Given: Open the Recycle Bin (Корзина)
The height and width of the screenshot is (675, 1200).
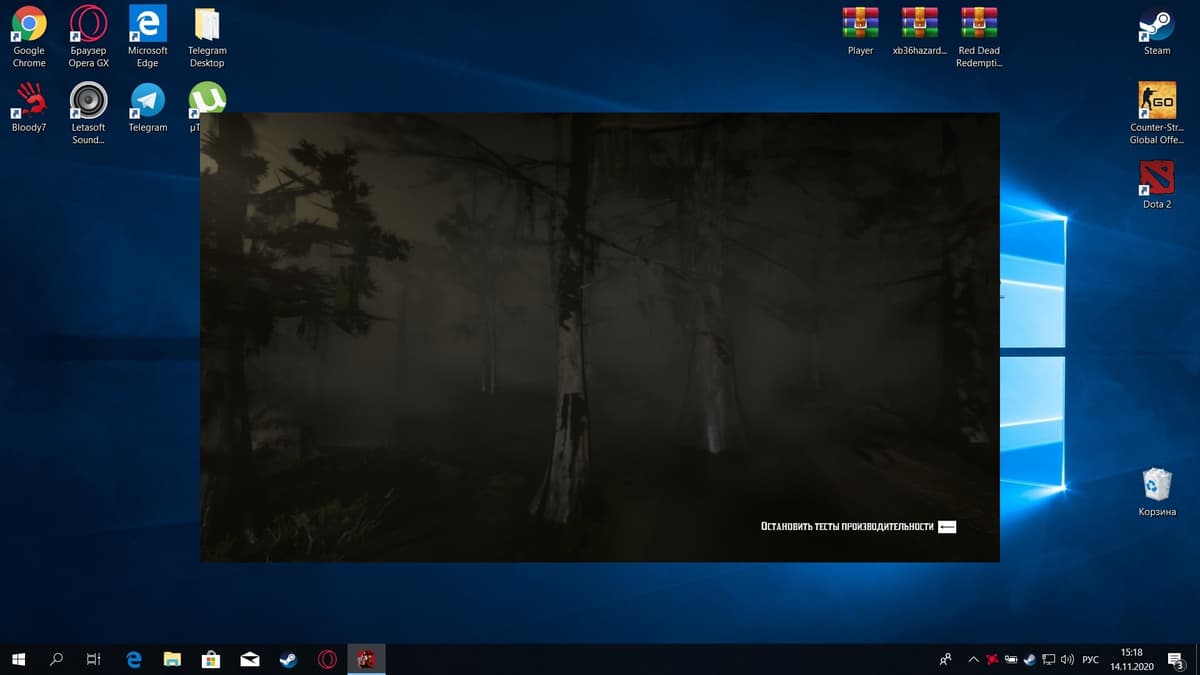Looking at the screenshot, I should pos(1157,486).
